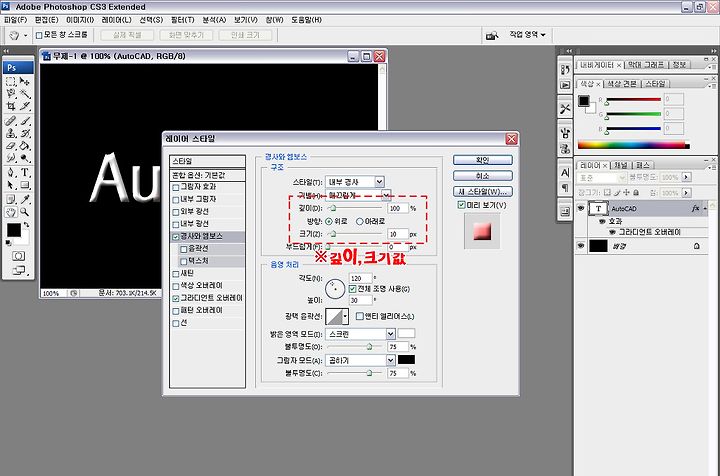Viewport: 720px width, 476px height.
Task: Enable 외부 광선 style checkbox
Action: pos(175,212)
